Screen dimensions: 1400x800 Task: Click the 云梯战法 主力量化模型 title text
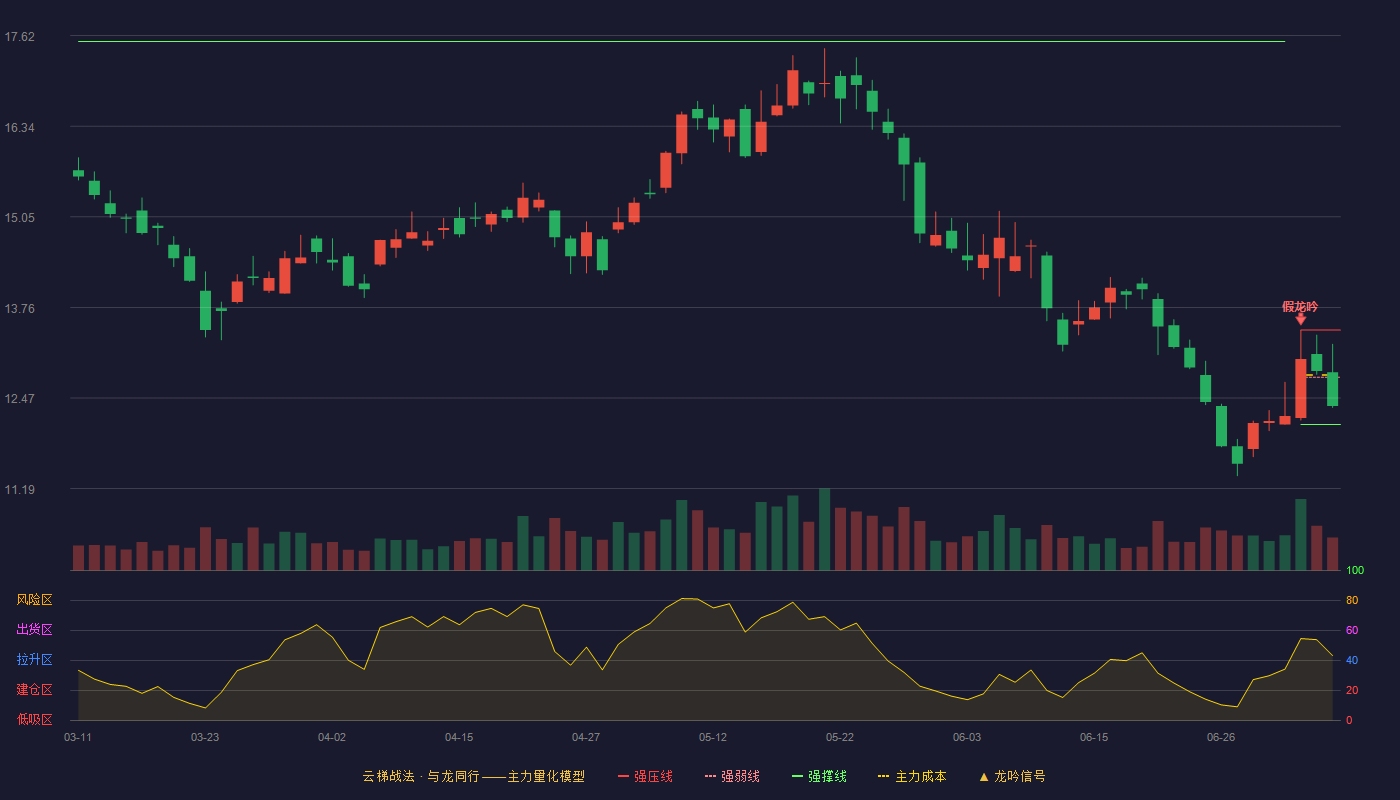[x=474, y=776]
